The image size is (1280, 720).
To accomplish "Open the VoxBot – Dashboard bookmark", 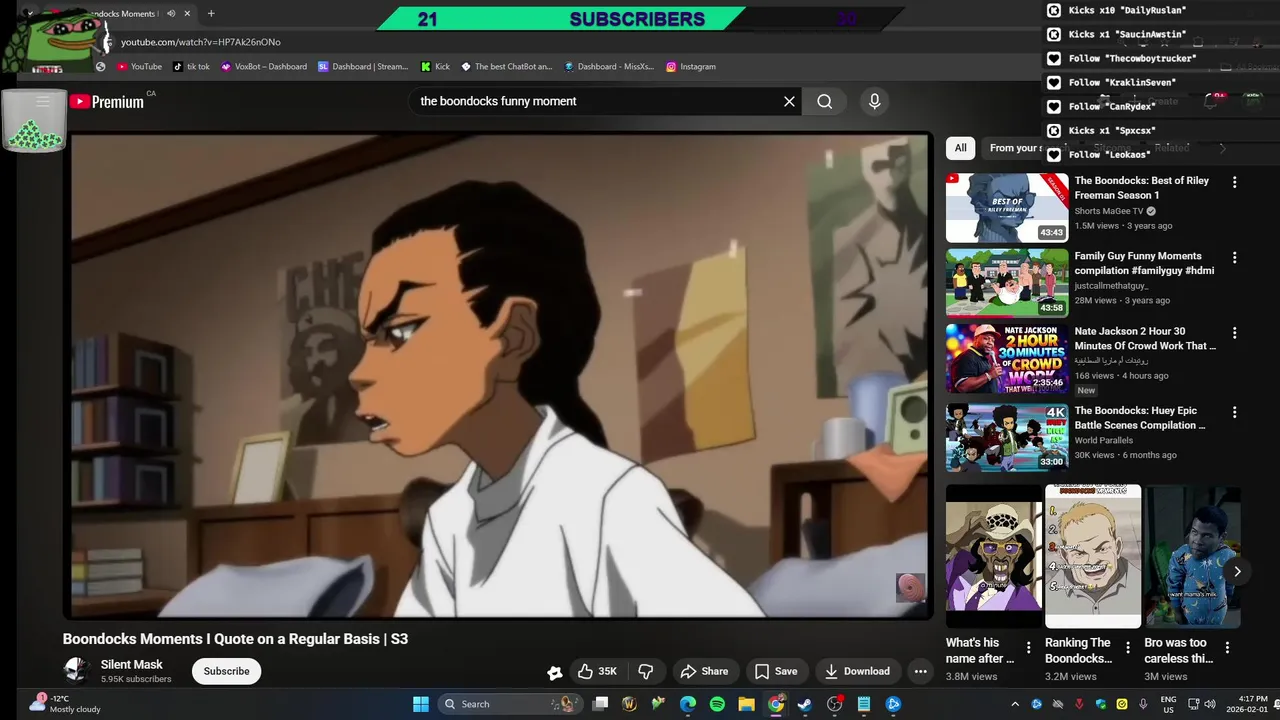I will tap(263, 67).
